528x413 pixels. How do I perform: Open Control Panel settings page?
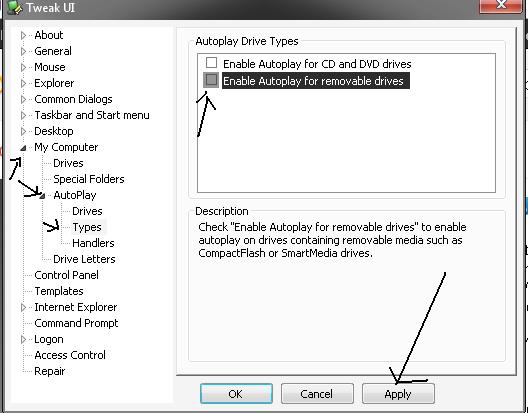(x=66, y=275)
